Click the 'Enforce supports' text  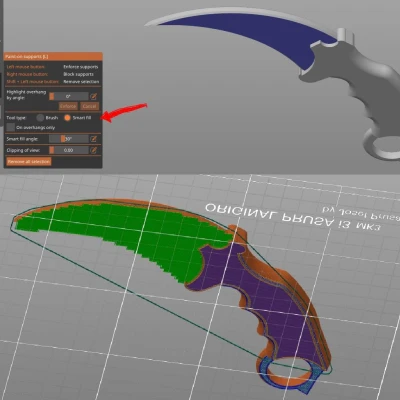[x=81, y=67]
